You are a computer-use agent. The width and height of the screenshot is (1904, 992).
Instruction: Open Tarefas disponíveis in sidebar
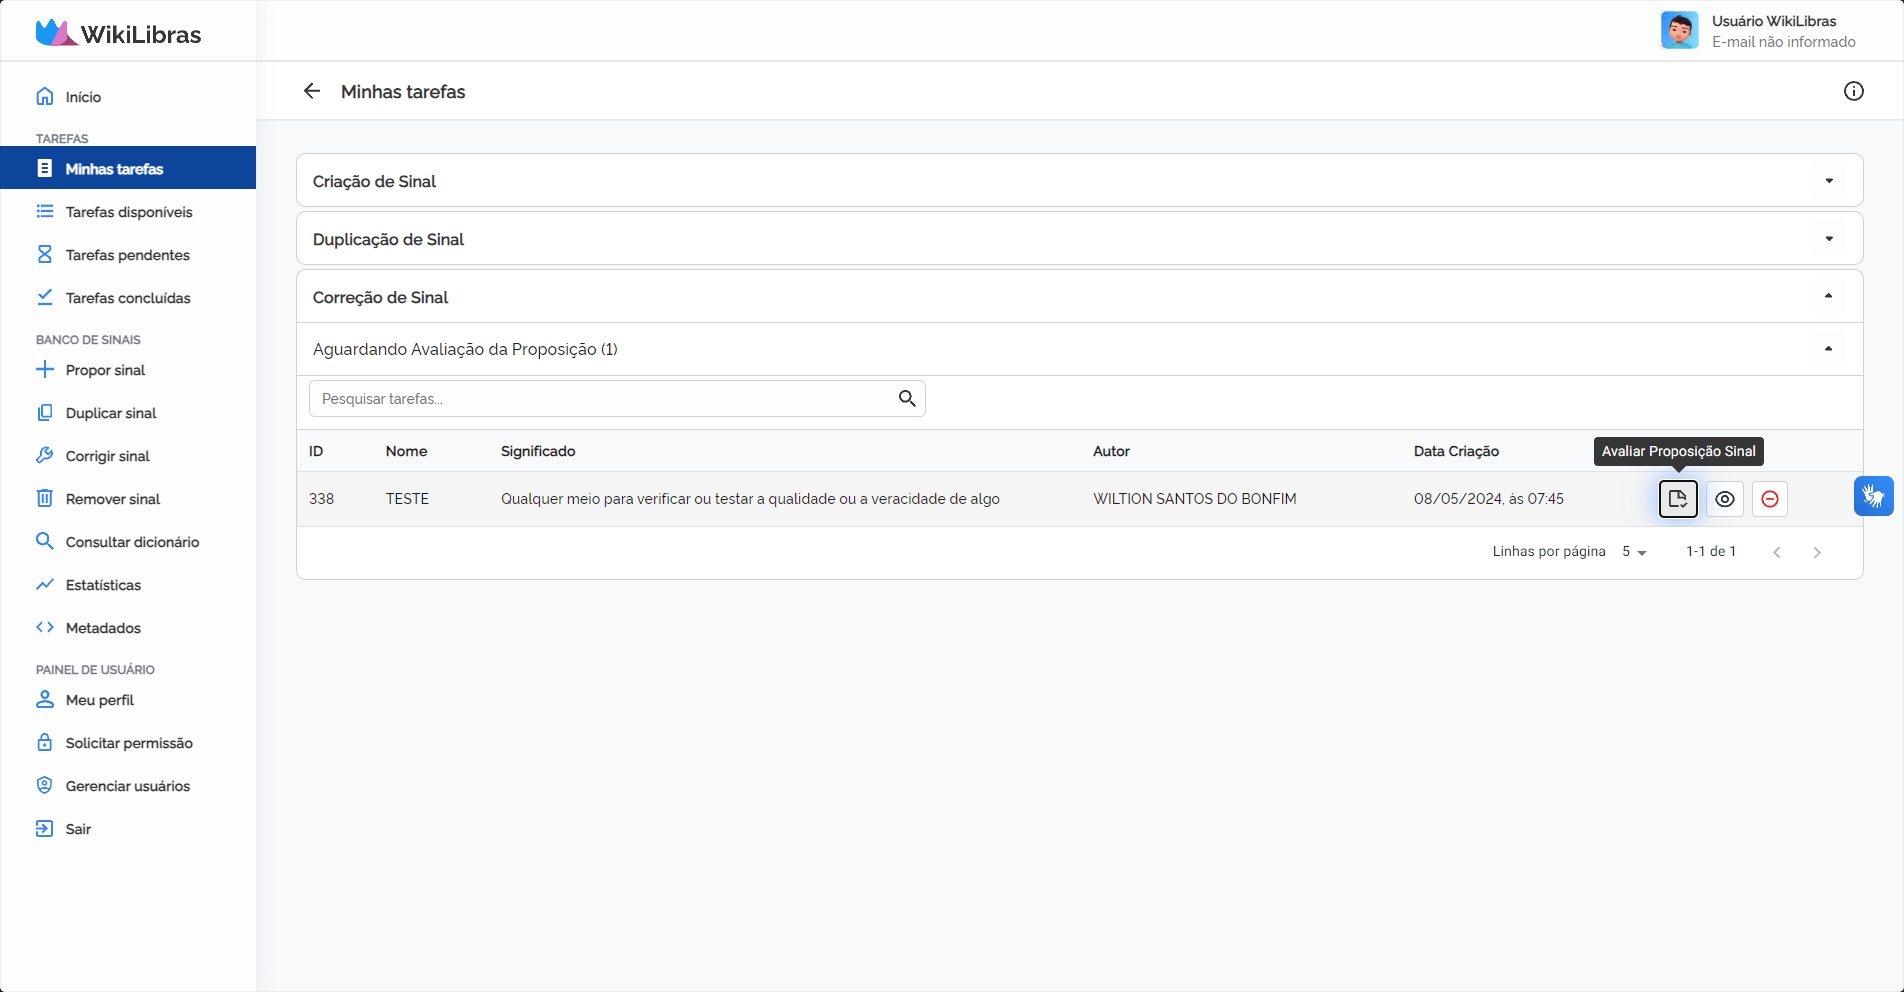[x=128, y=212]
